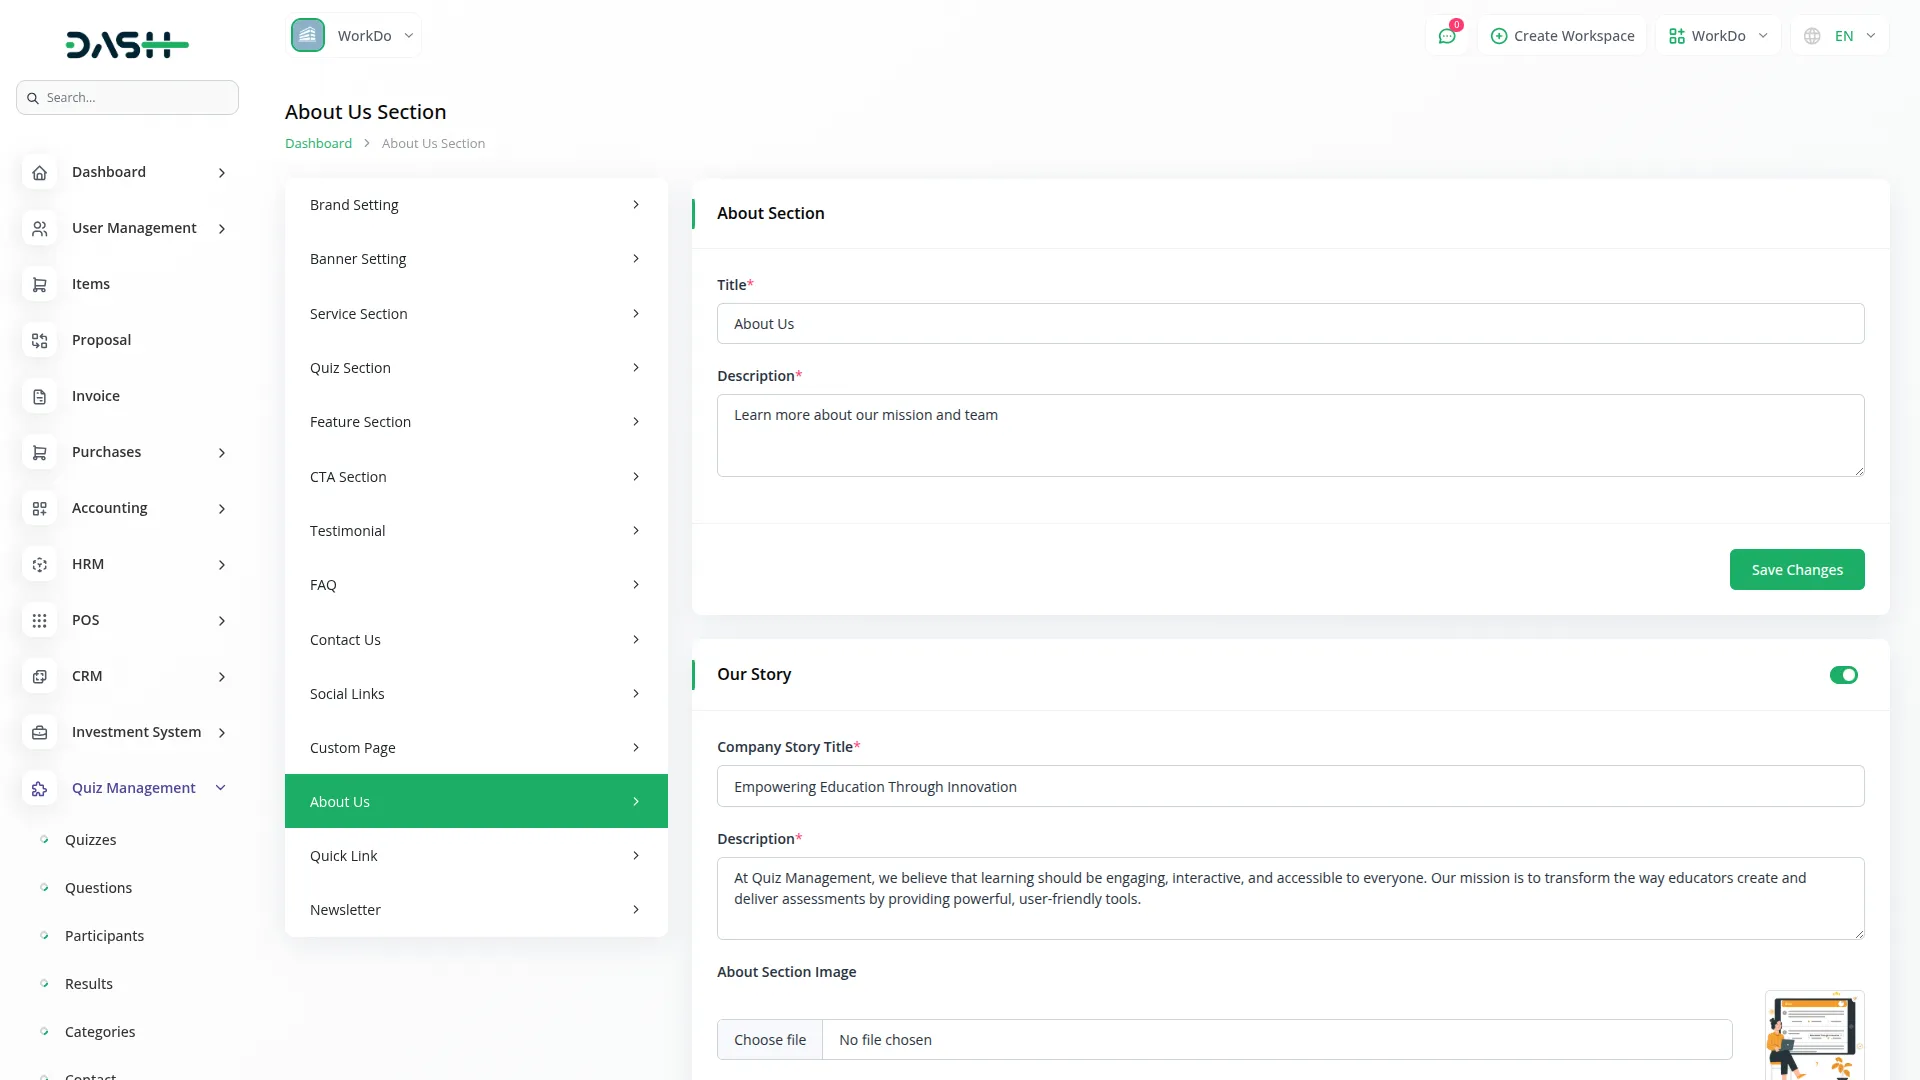Click the Investment System briefcase icon
This screenshot has height=1080, width=1920.
[x=39, y=733]
